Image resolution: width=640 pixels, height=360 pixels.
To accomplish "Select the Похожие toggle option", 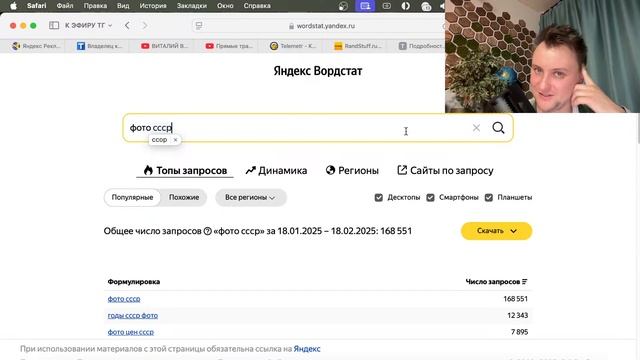I will click(184, 198).
